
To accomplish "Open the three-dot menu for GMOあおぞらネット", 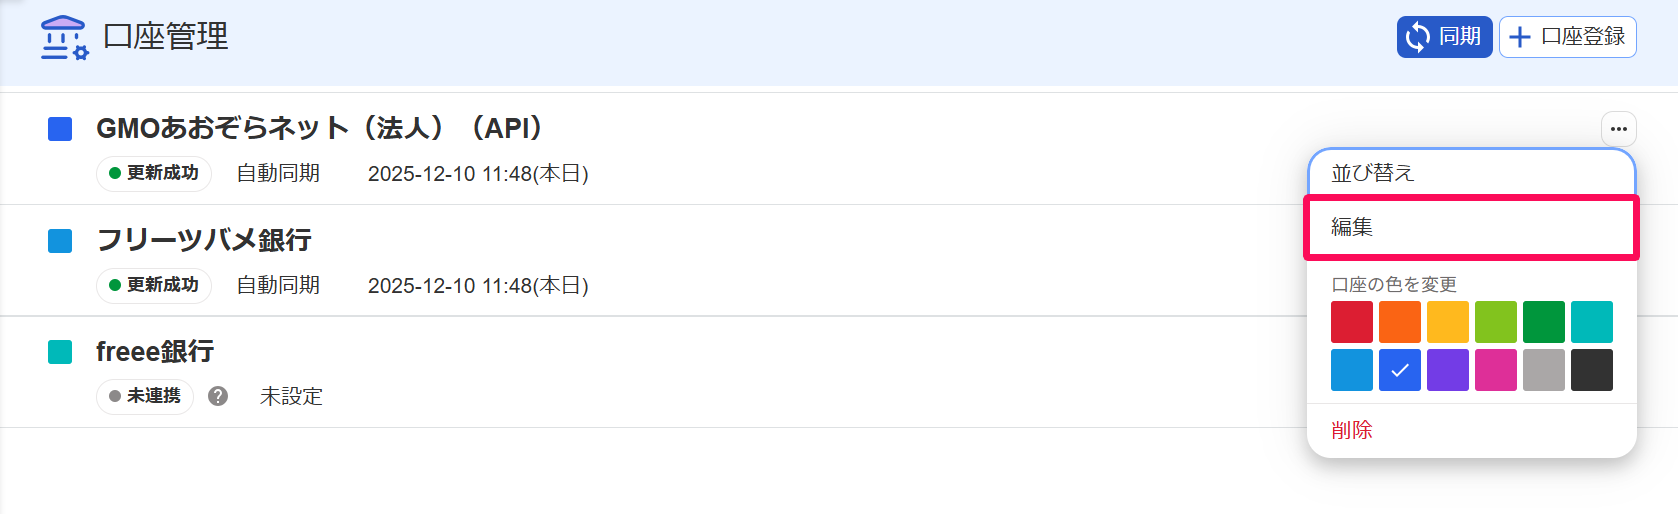I will pyautogui.click(x=1619, y=129).
